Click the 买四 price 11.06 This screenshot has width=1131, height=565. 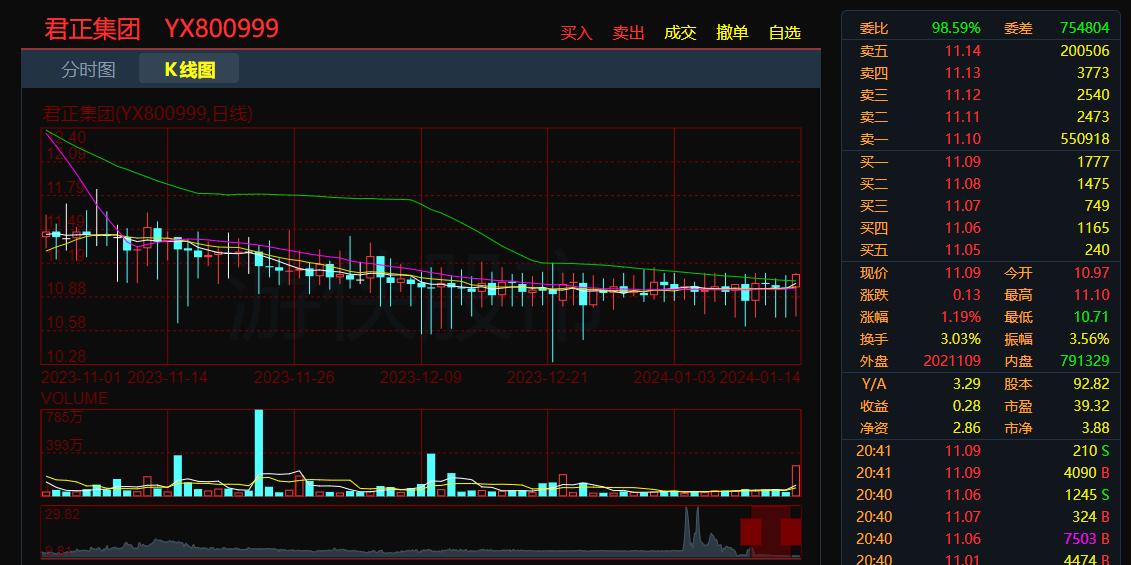pyautogui.click(x=963, y=228)
